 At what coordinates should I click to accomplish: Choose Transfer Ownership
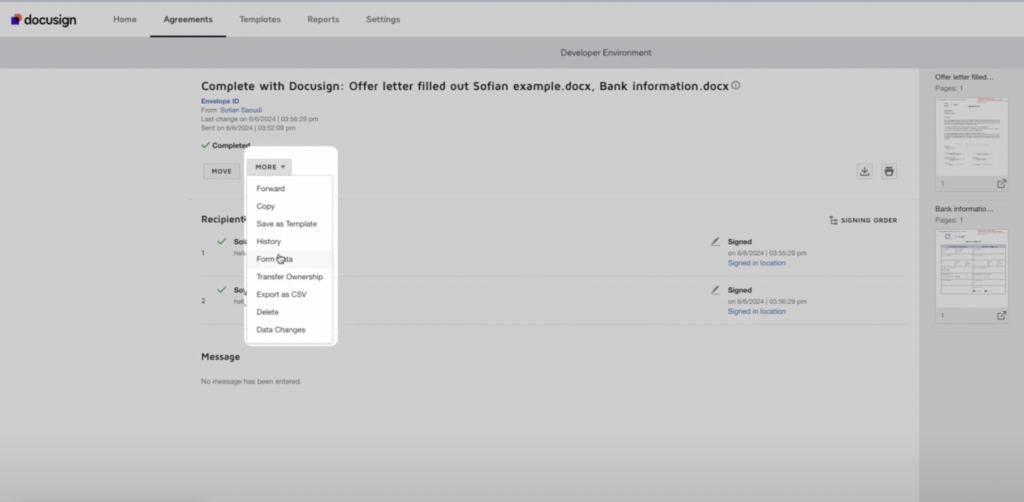[x=289, y=277]
